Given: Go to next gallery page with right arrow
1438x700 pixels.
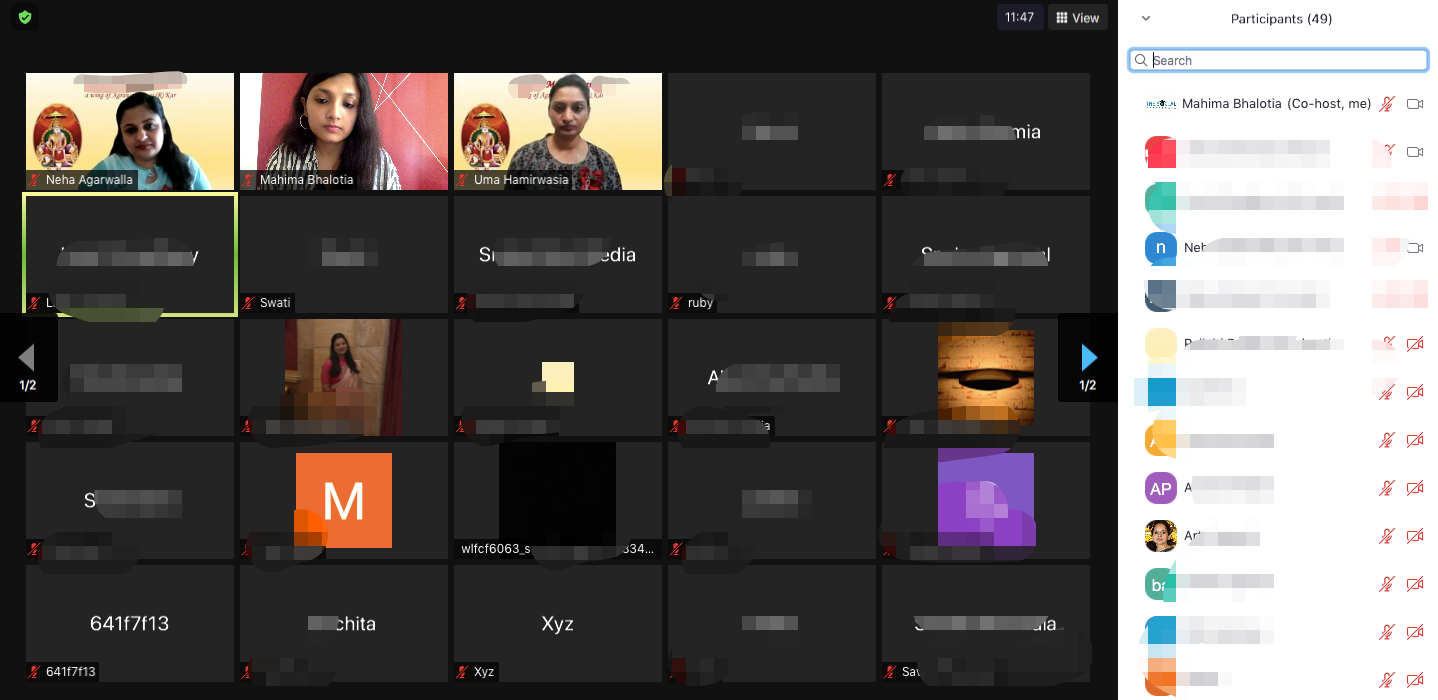Looking at the screenshot, I should point(1089,358).
